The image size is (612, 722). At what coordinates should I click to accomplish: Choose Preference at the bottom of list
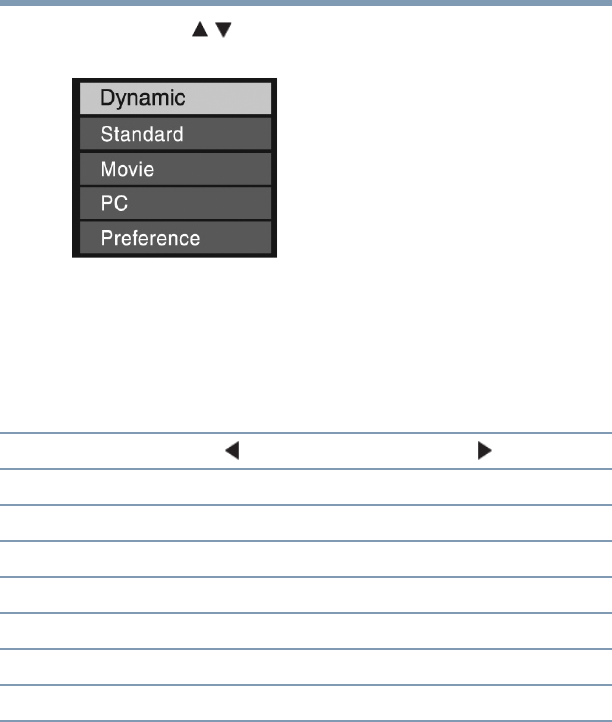(x=173, y=238)
